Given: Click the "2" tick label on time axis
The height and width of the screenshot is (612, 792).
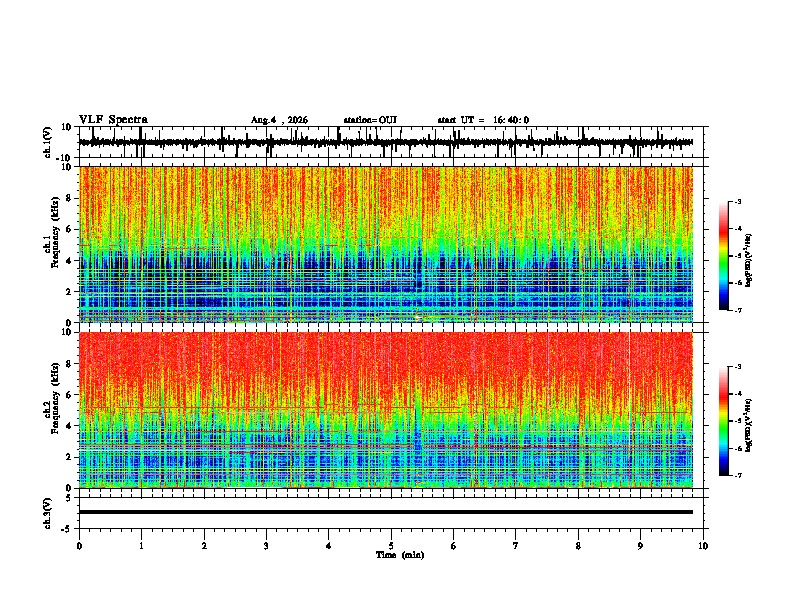Looking at the screenshot, I should click(204, 546).
